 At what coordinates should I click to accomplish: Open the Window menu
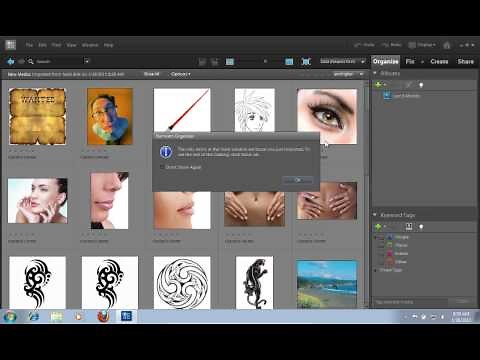tap(90, 45)
